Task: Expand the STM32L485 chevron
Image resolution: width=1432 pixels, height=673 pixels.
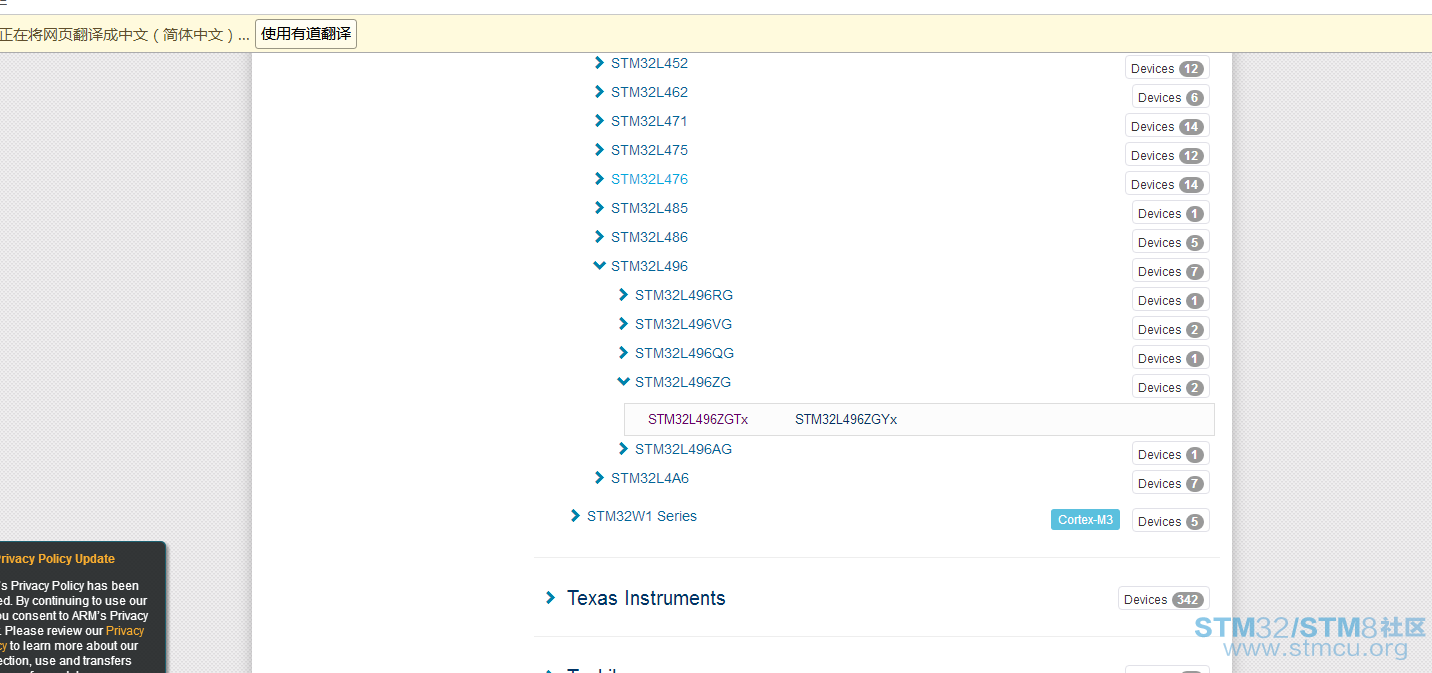Action: [x=599, y=208]
